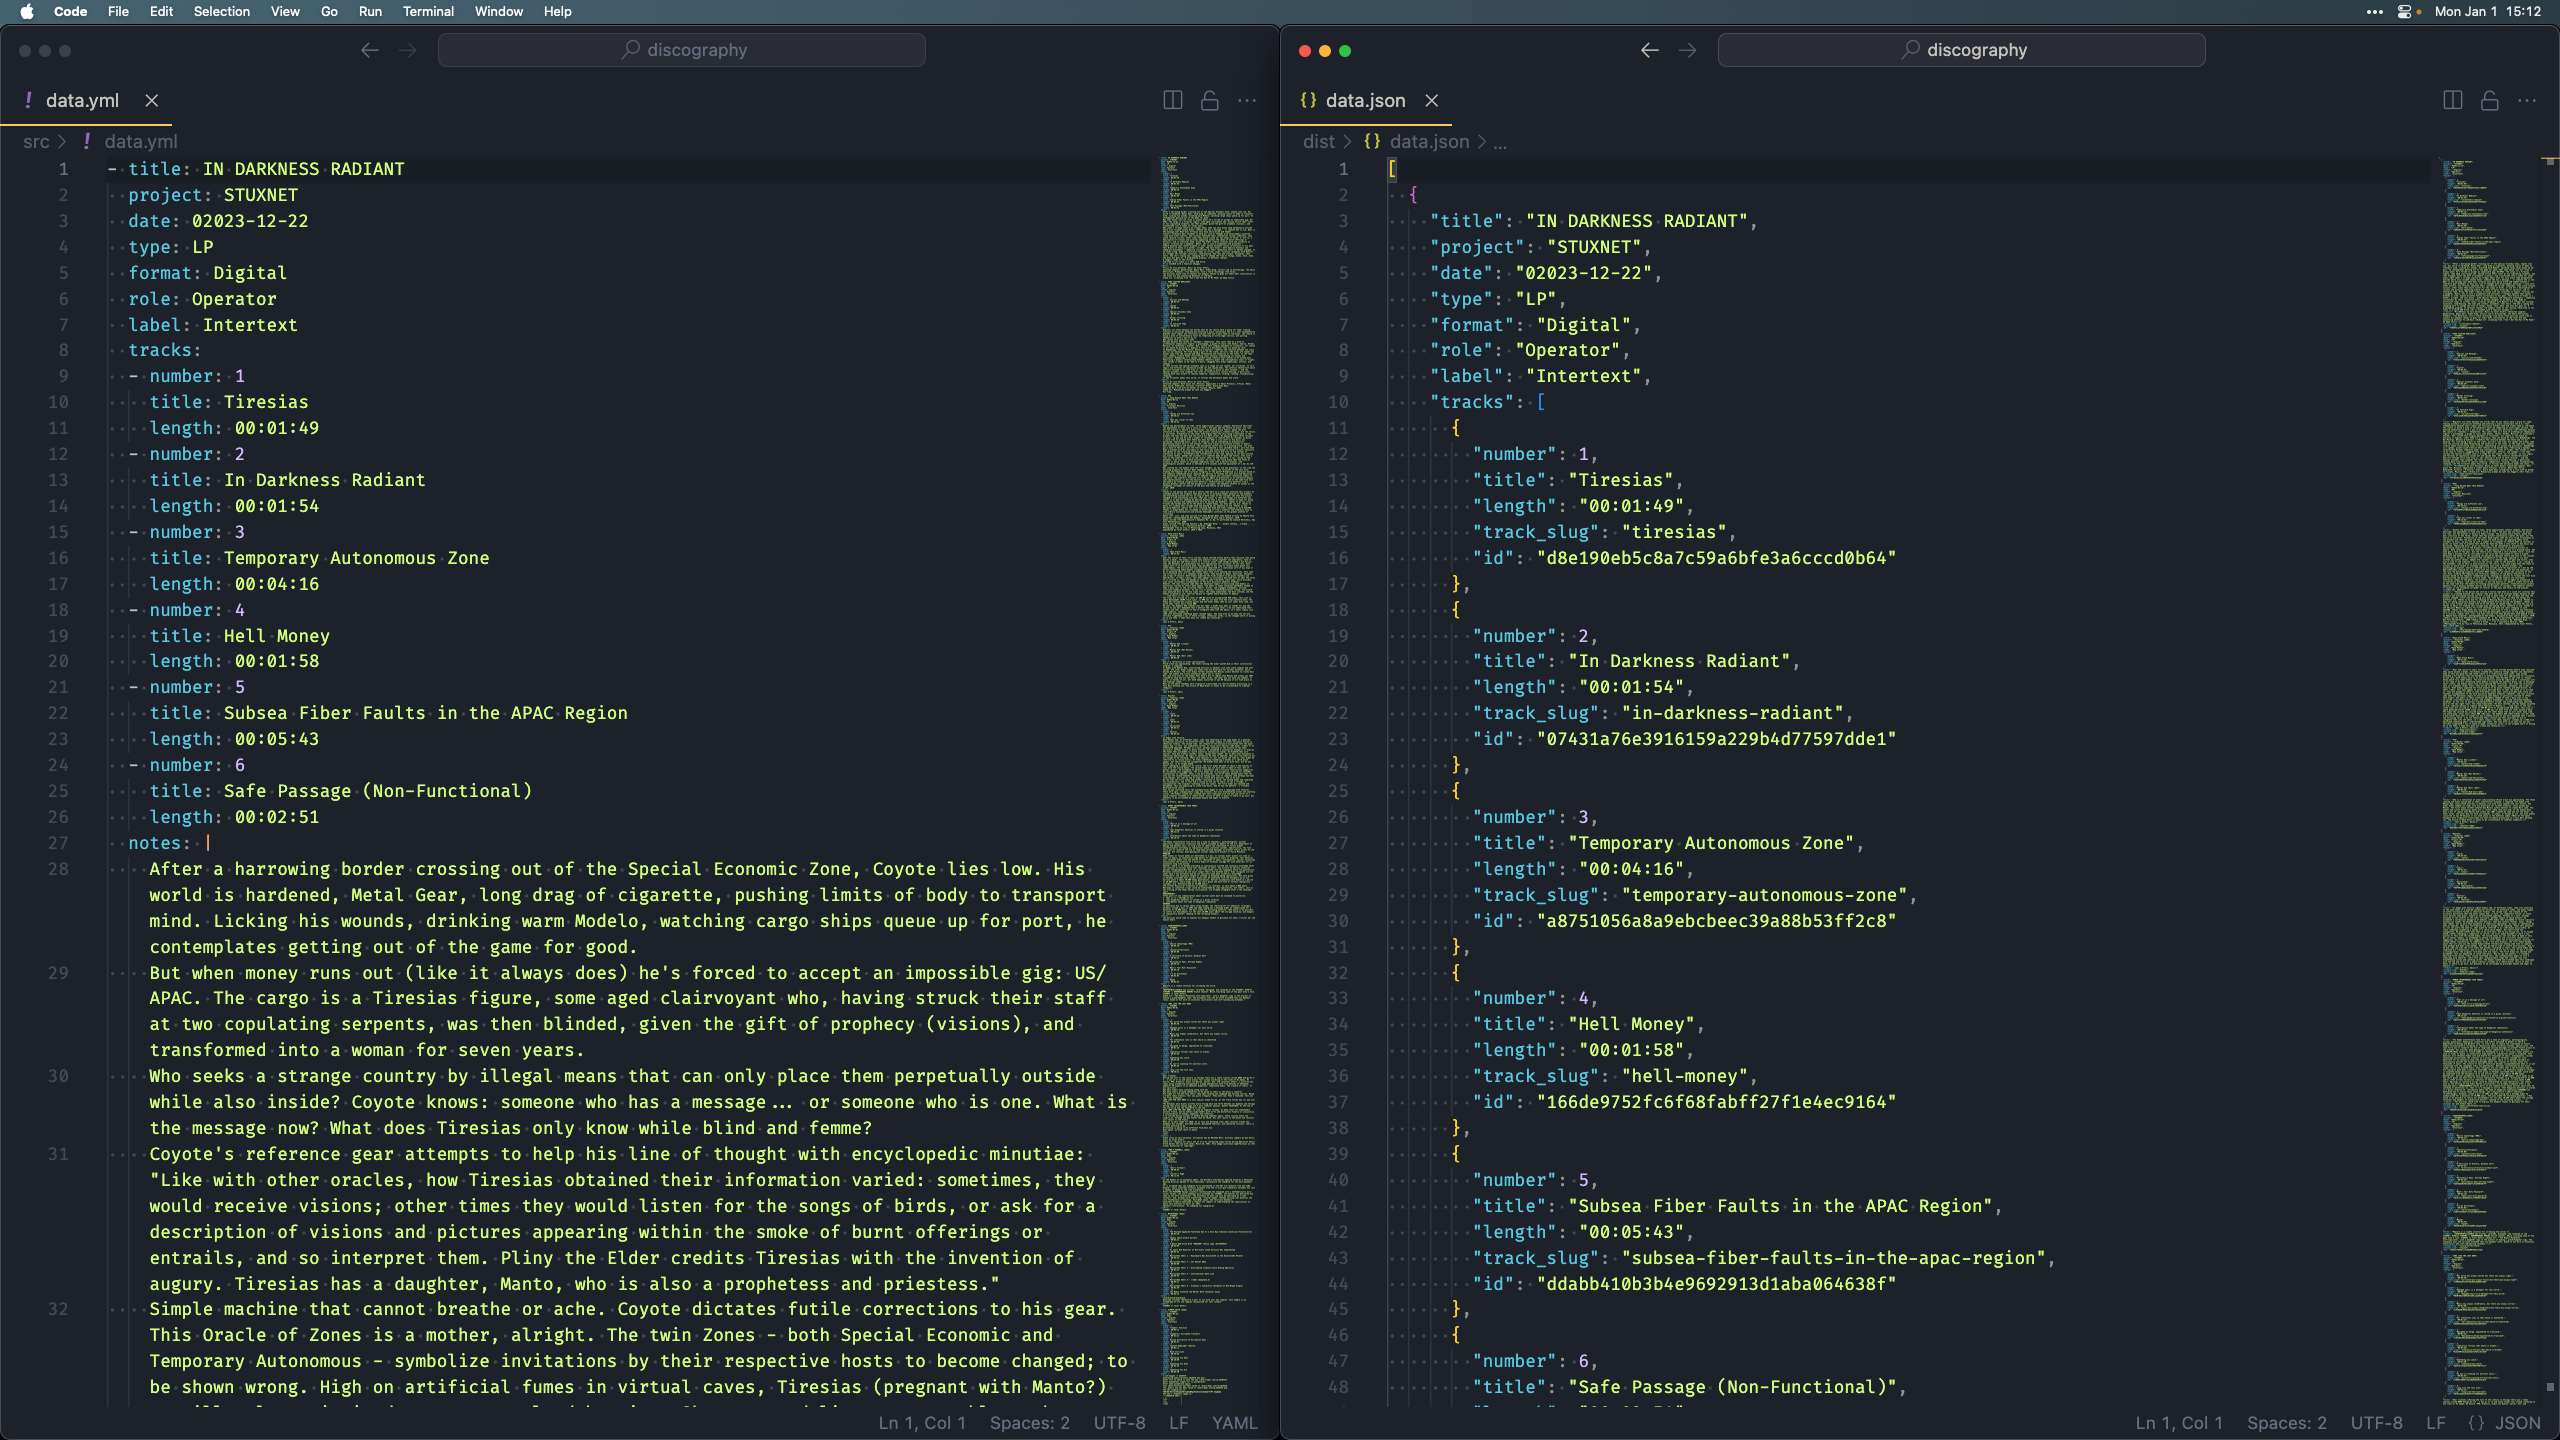Click the menu bar overflow dots

(2374, 11)
